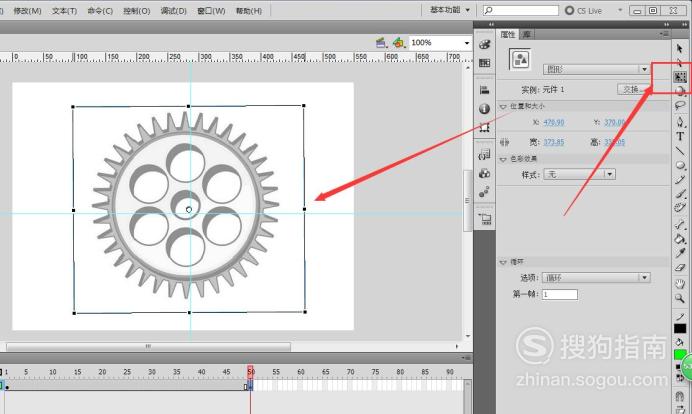Select the Subselection tool
Screen dimensions: 692x414
680,62
